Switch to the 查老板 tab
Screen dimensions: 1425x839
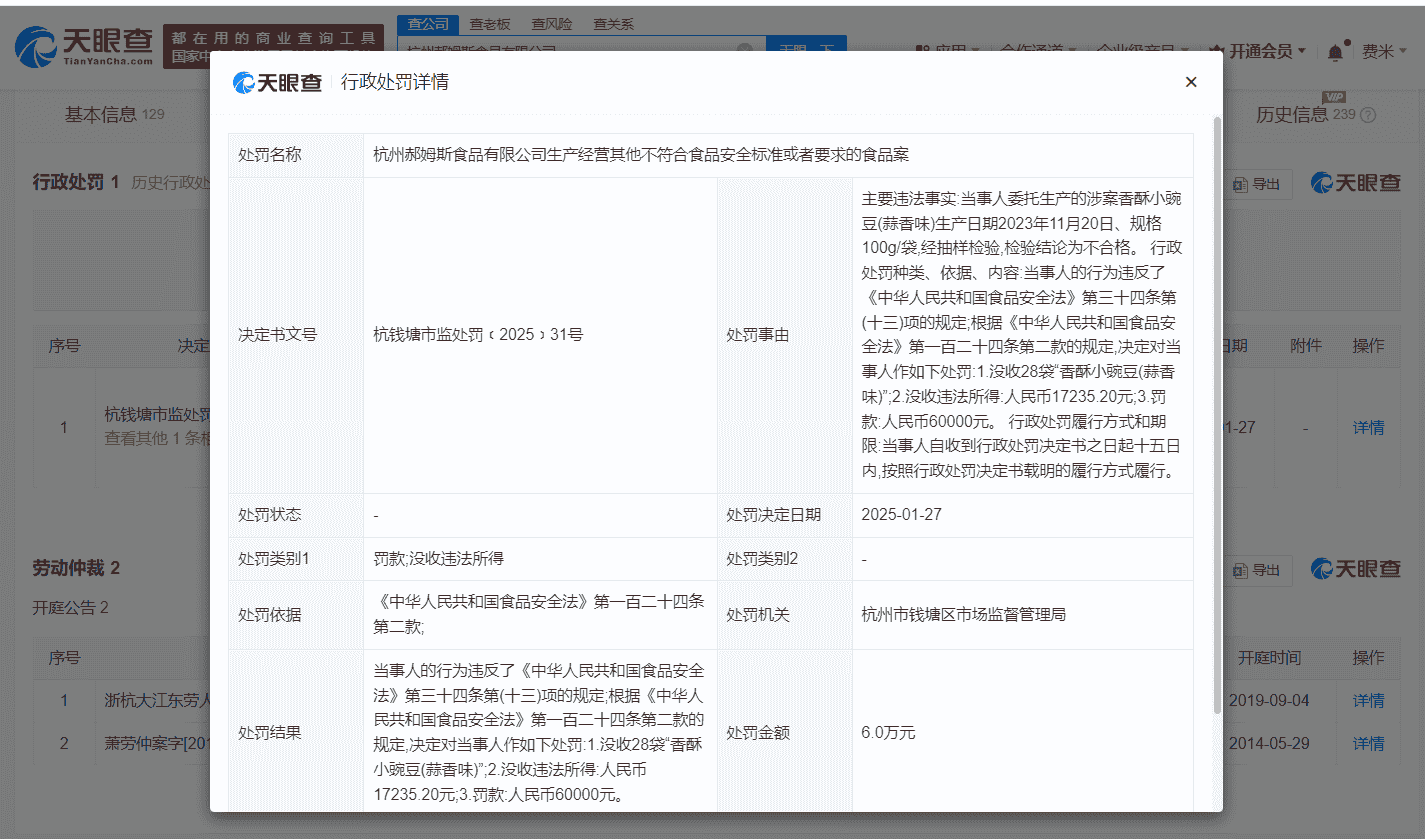(489, 23)
